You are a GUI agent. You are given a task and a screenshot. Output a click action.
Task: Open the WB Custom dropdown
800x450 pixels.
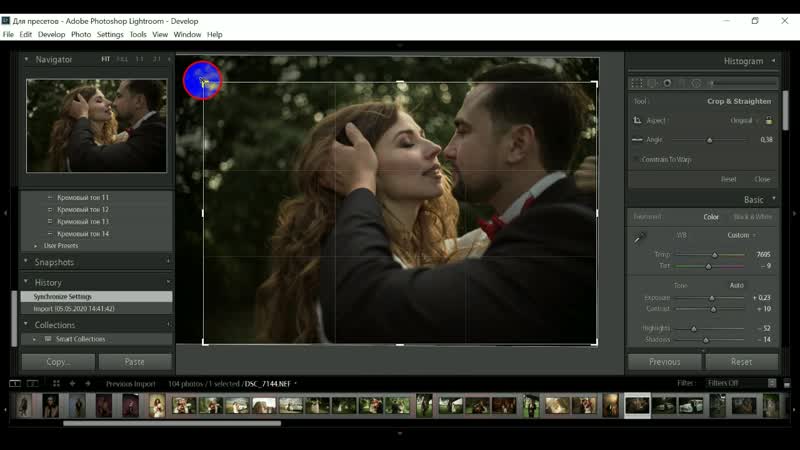coord(741,235)
